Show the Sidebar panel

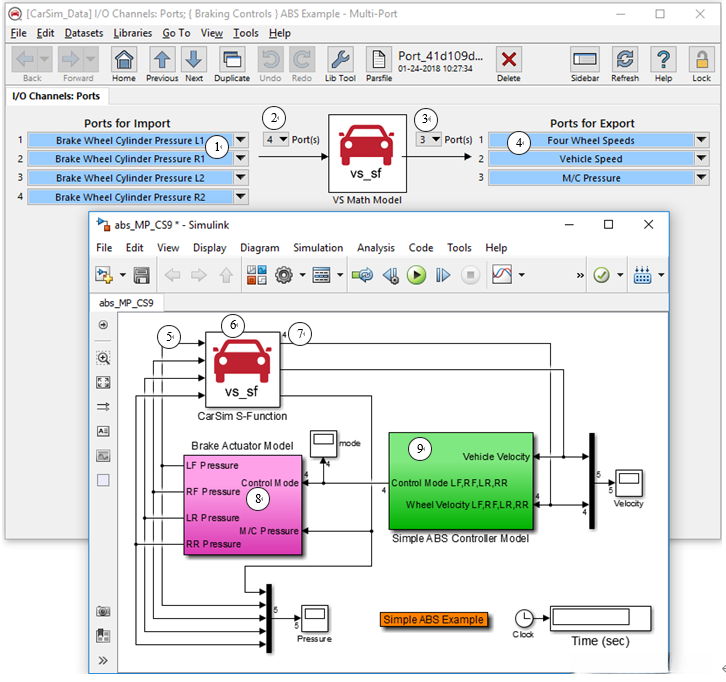(585, 60)
